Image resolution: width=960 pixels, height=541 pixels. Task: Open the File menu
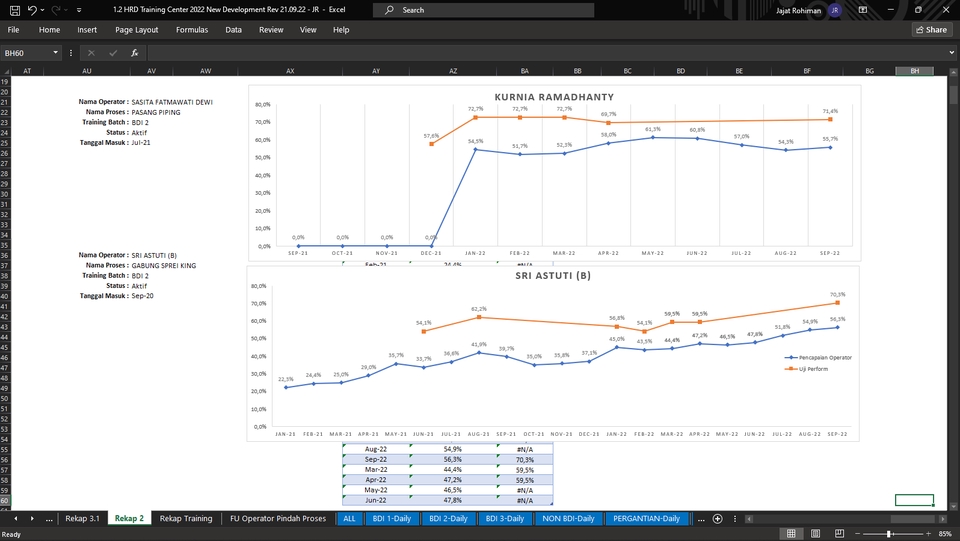(x=13, y=29)
